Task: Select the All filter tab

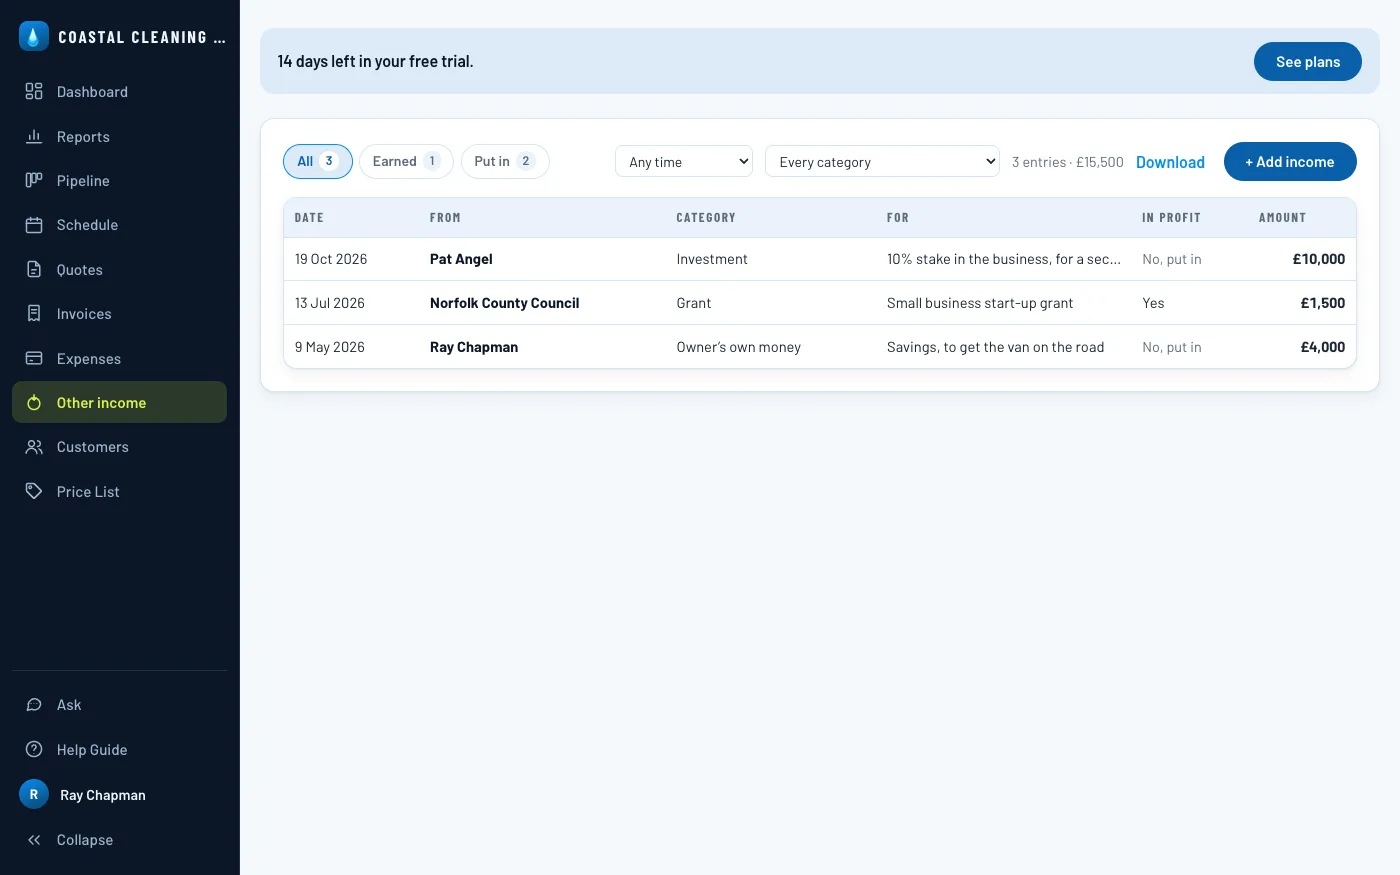Action: [318, 161]
